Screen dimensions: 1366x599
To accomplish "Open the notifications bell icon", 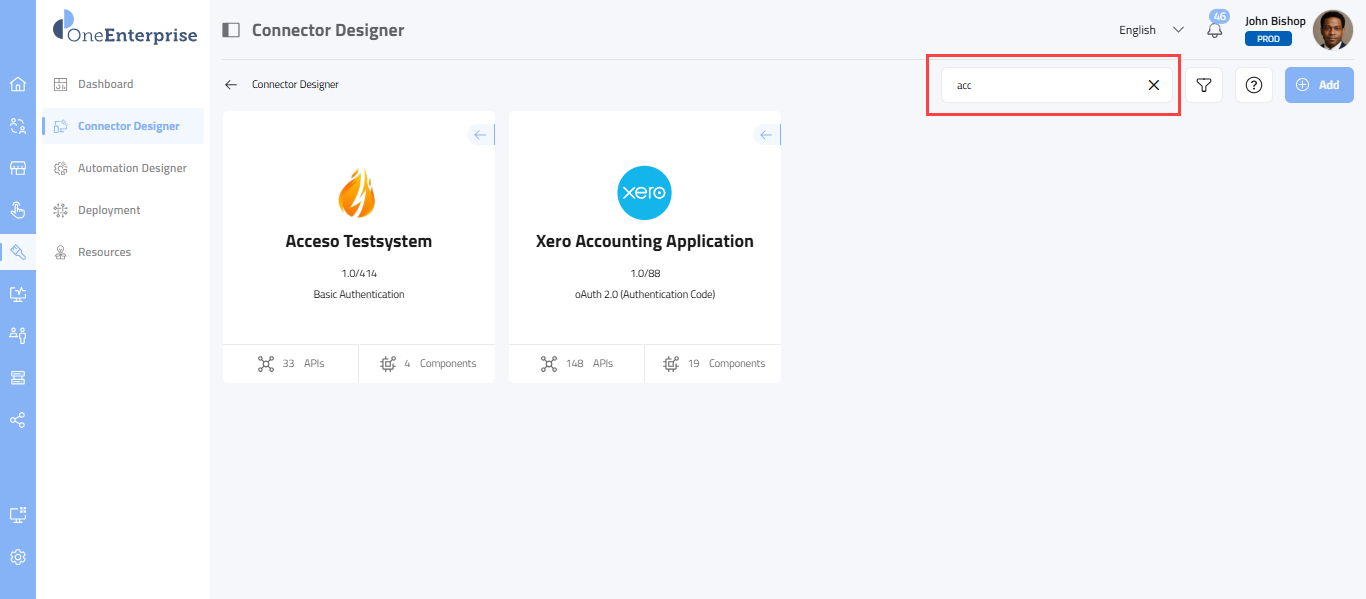I will (1215, 30).
